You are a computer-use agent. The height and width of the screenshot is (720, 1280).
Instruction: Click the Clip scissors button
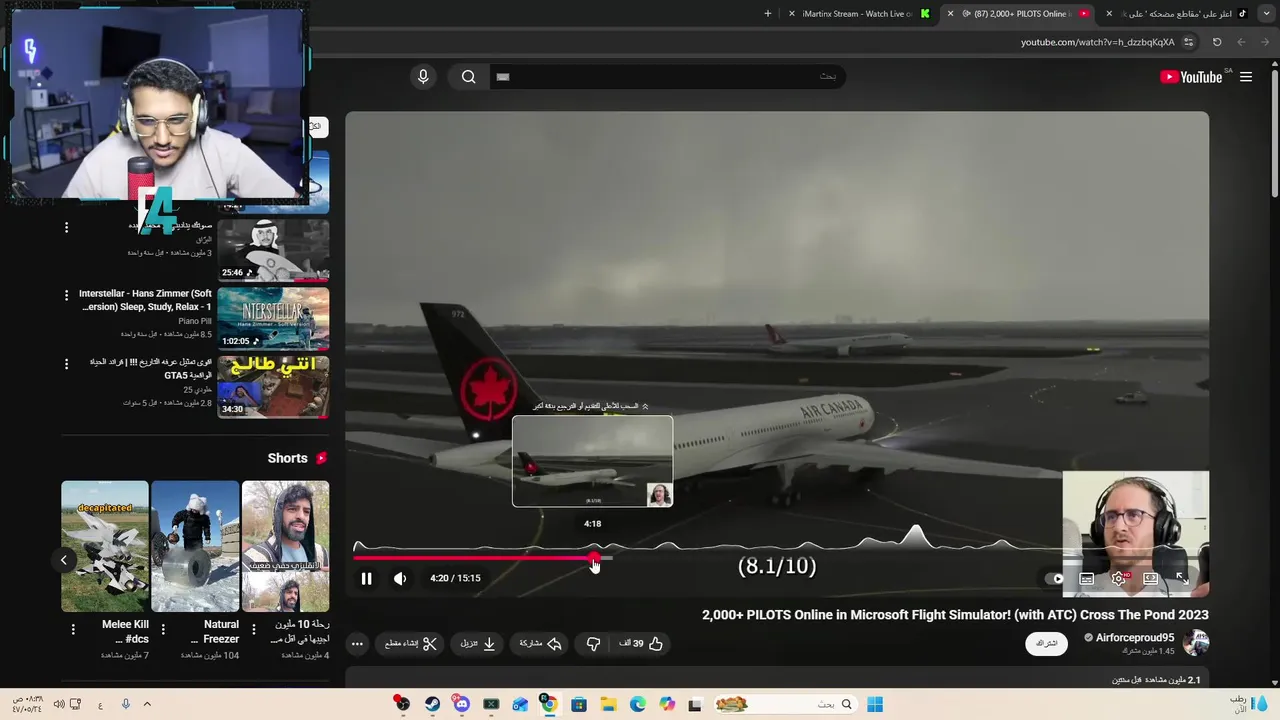411,644
